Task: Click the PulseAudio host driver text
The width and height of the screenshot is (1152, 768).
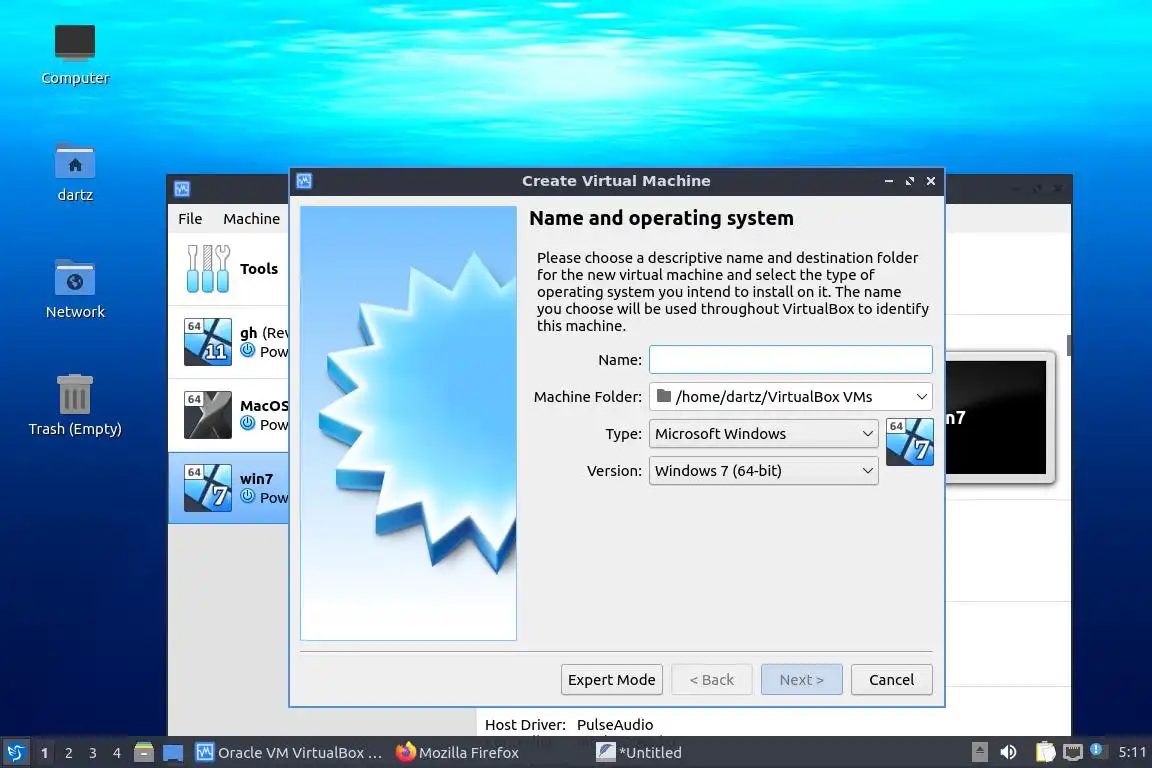Action: coord(615,725)
